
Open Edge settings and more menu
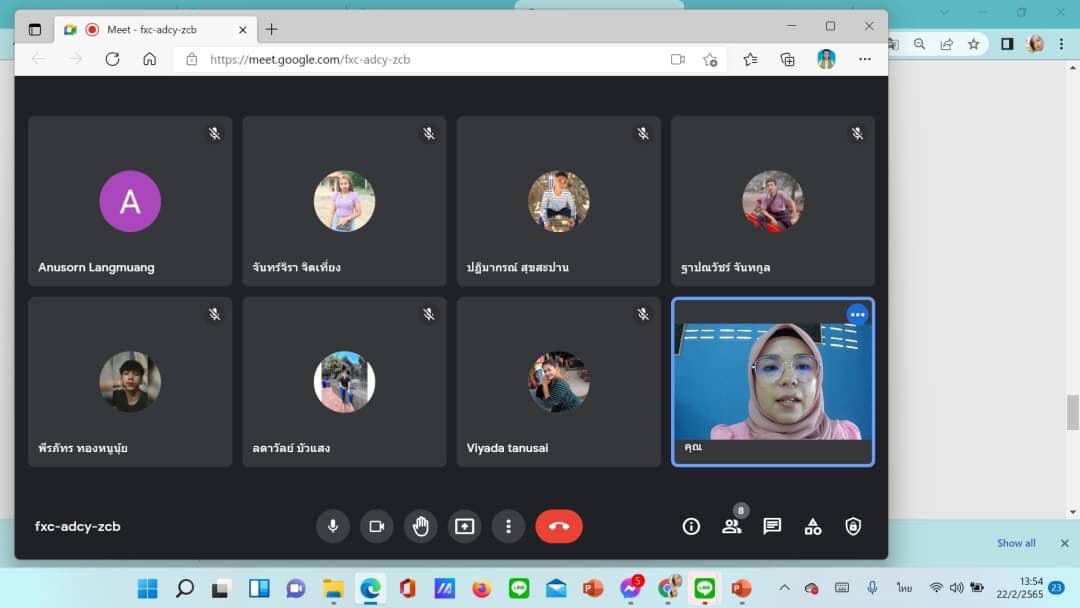(865, 59)
